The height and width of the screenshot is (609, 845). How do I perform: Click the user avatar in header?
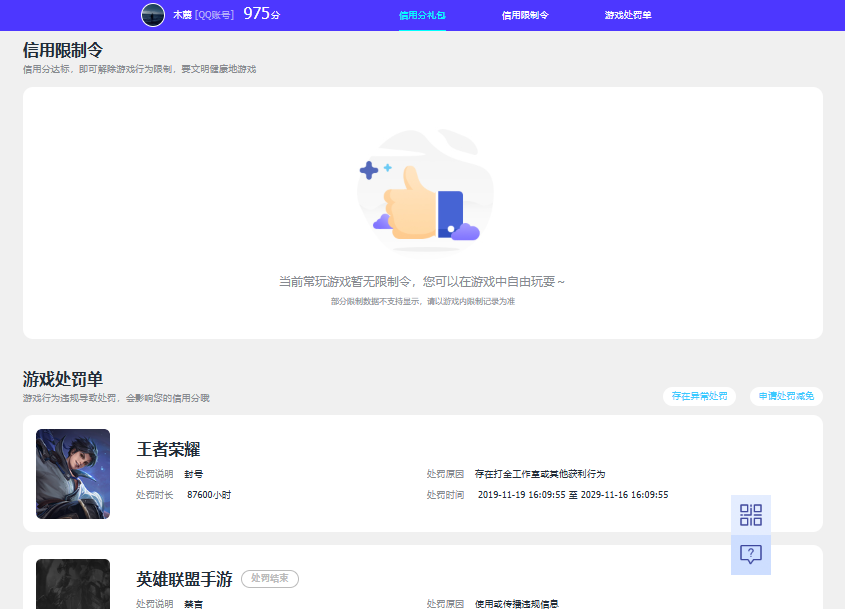coord(153,15)
